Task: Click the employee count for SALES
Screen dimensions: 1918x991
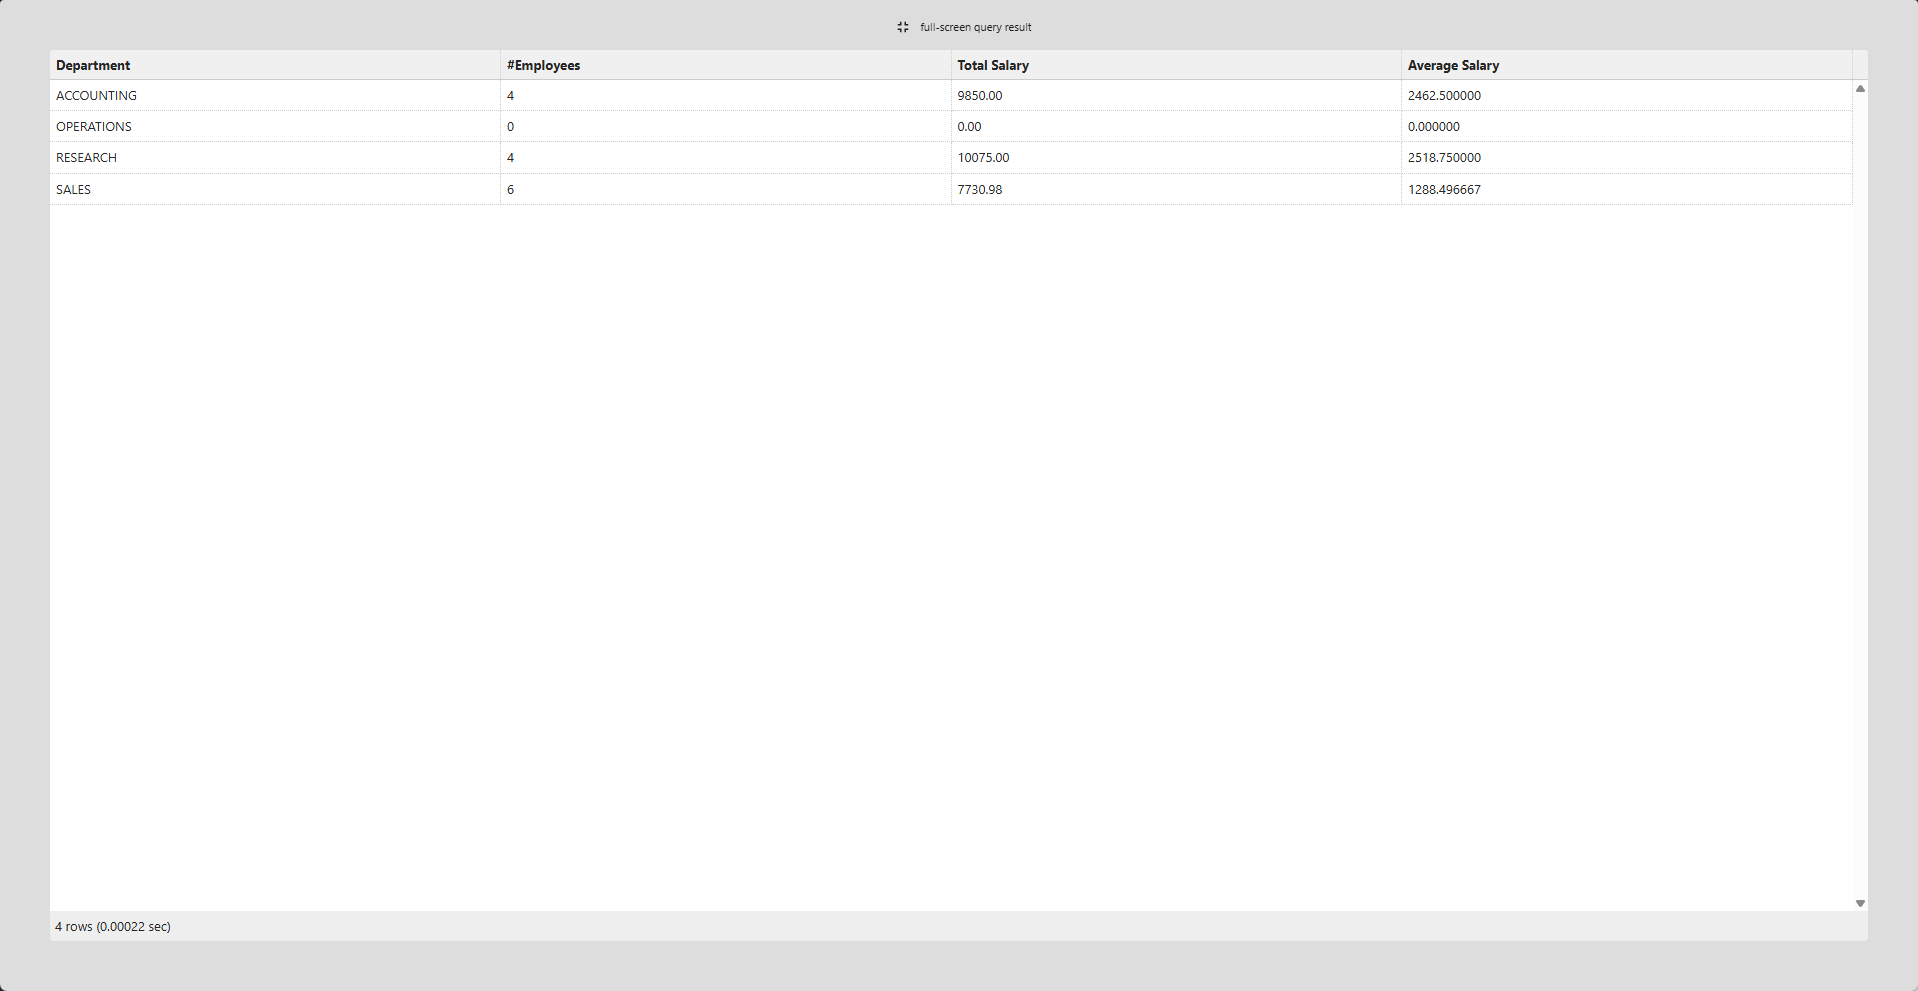Action: pyautogui.click(x=511, y=189)
